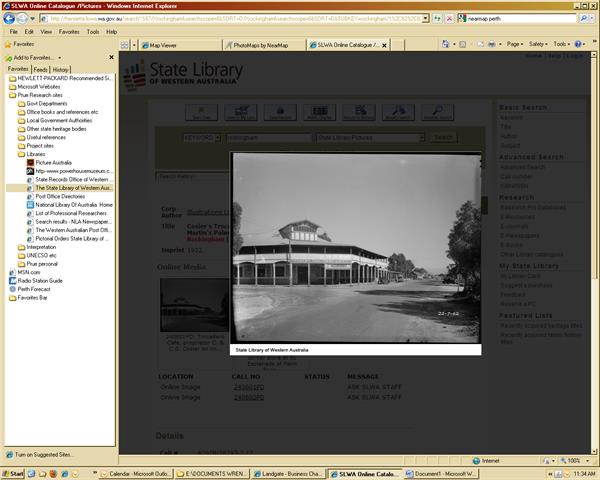
Task: Open the File menu
Action: 13,32
